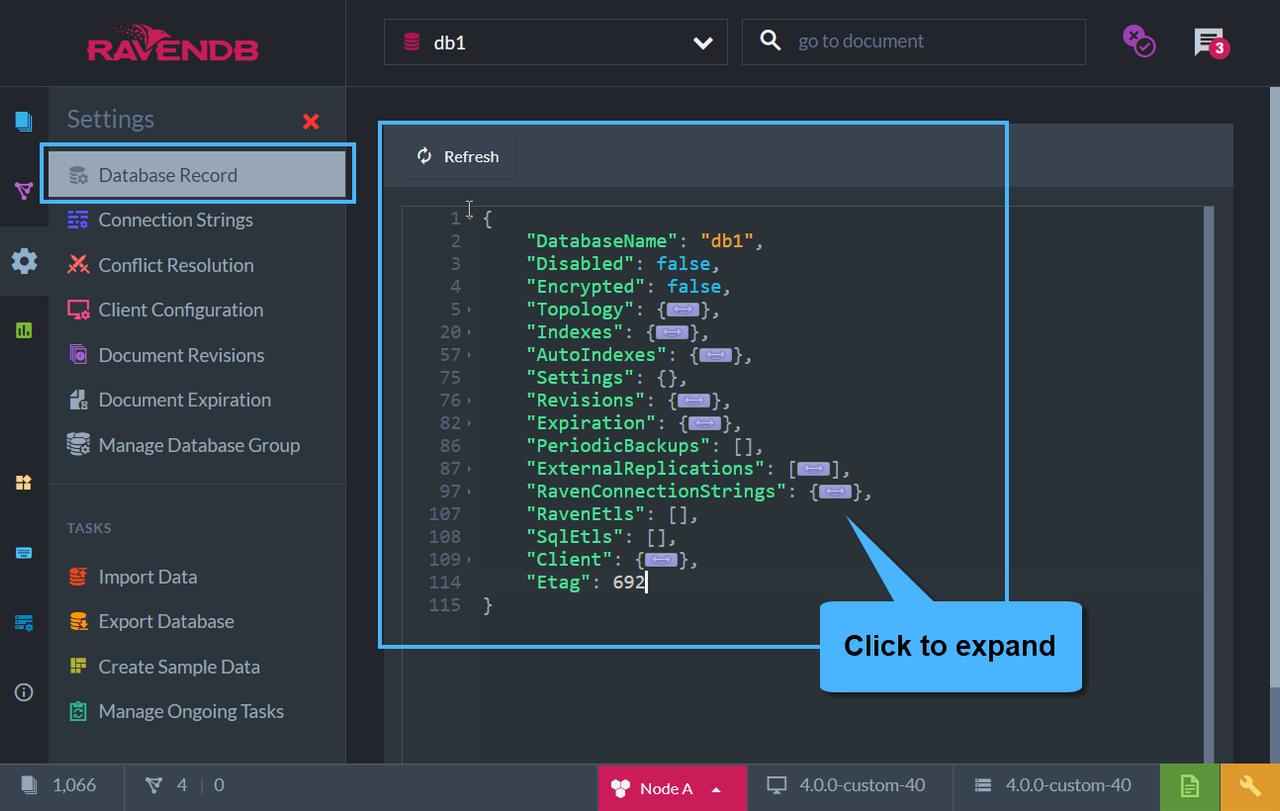Click the client version 4.0.0-custom-40 with monitor icon
The height and width of the screenshot is (811, 1280).
coord(846,786)
